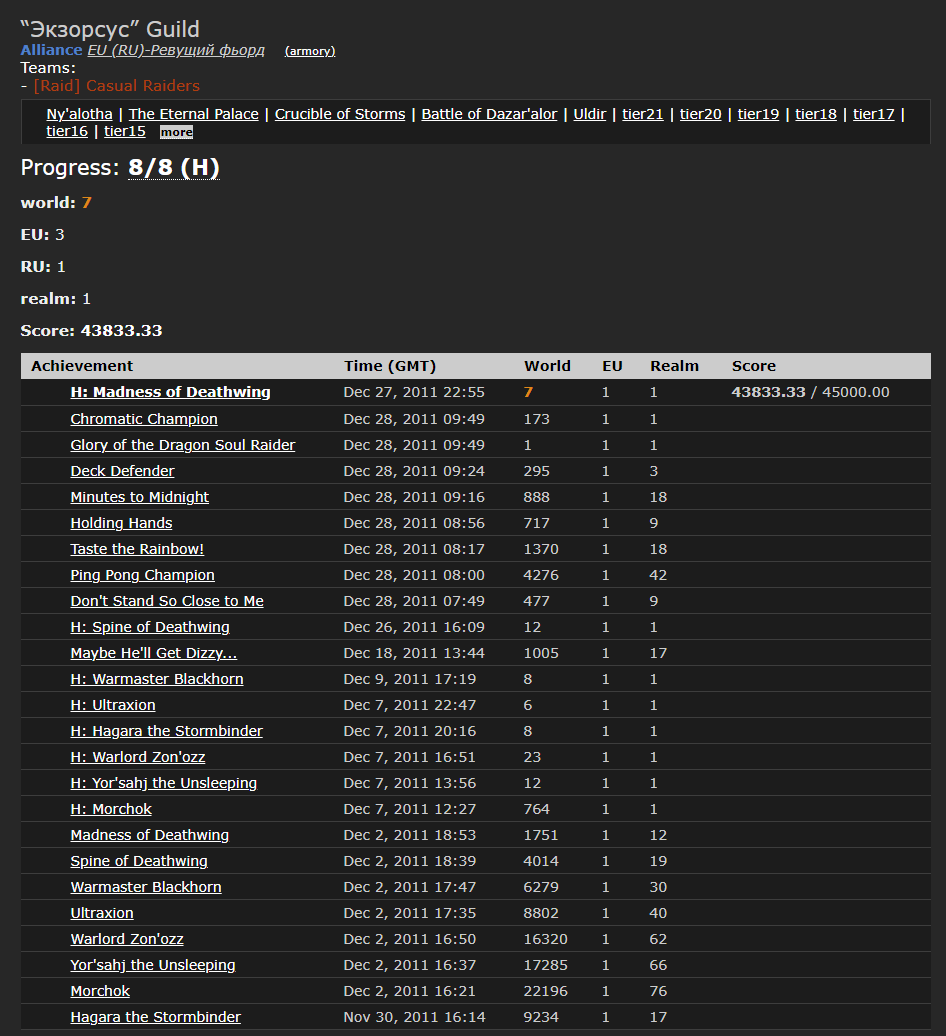Select the tier19 tab
Screen dimensions: 946x1036
pos(758,114)
